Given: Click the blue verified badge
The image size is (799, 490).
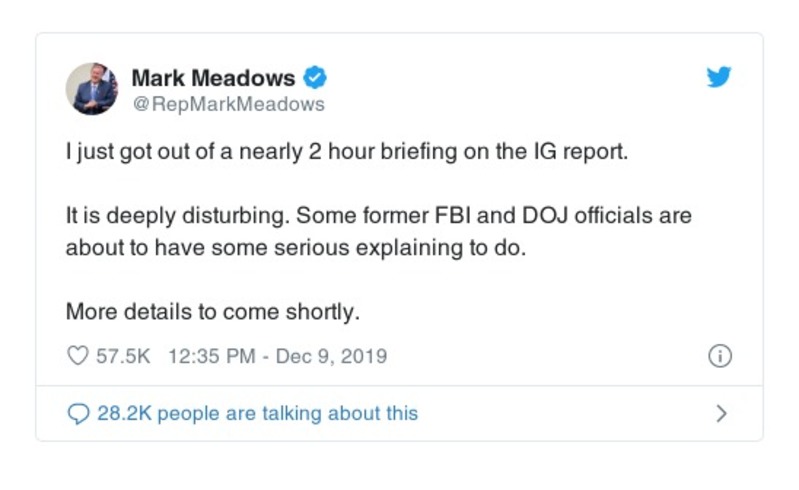Looking at the screenshot, I should [315, 77].
